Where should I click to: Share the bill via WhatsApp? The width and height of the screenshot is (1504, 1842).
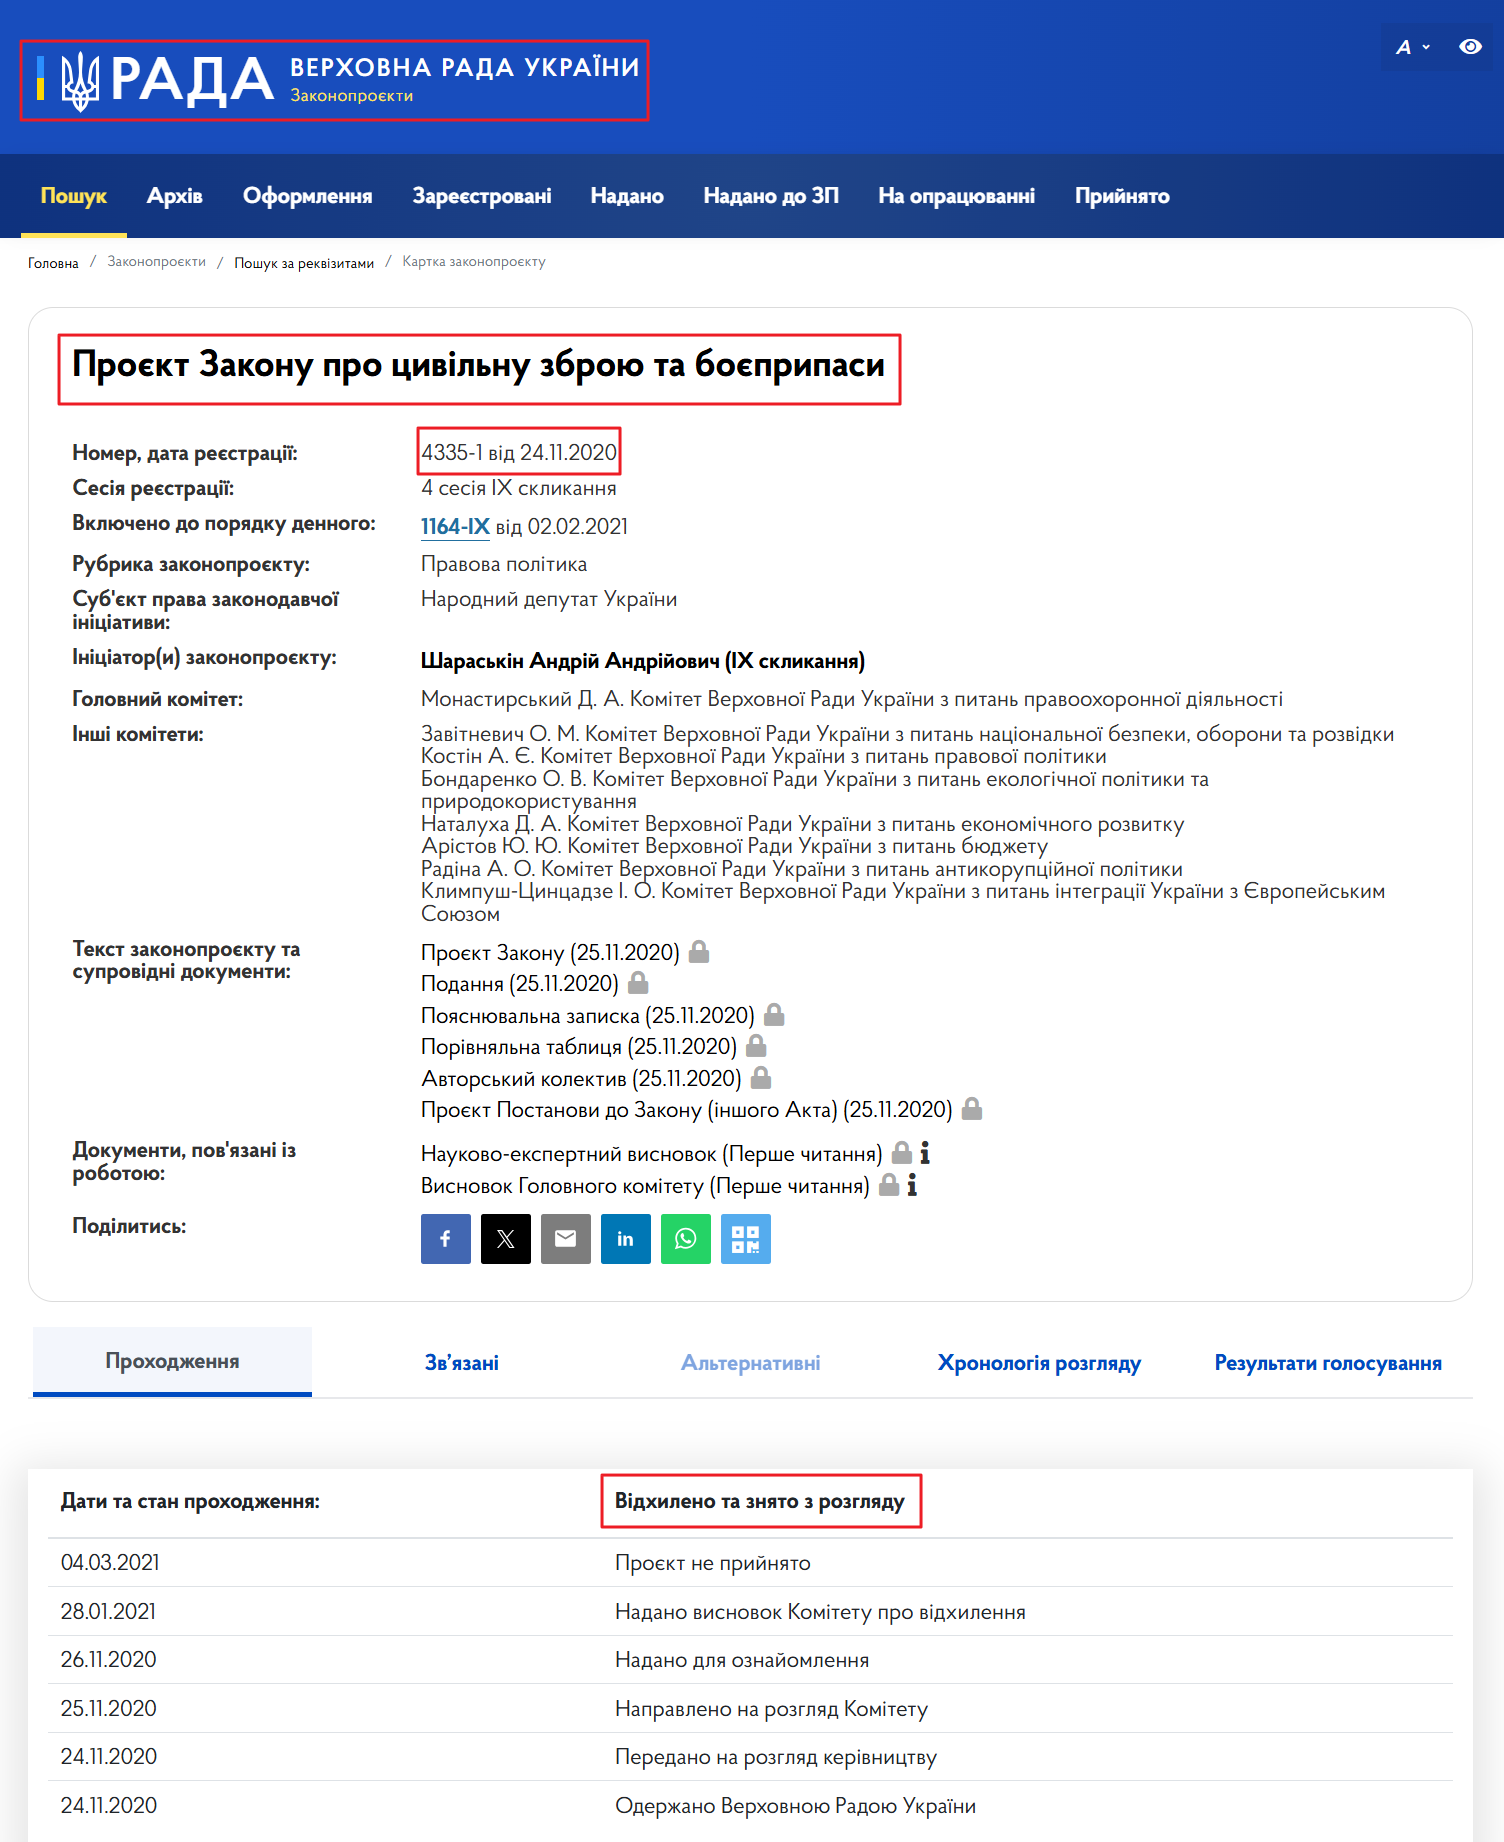686,1239
